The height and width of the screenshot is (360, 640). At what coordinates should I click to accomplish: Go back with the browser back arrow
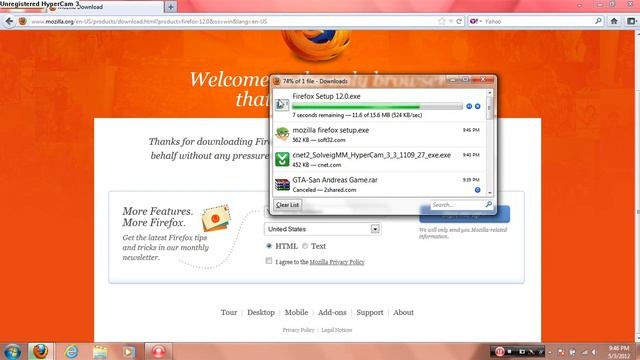[x=9, y=21]
